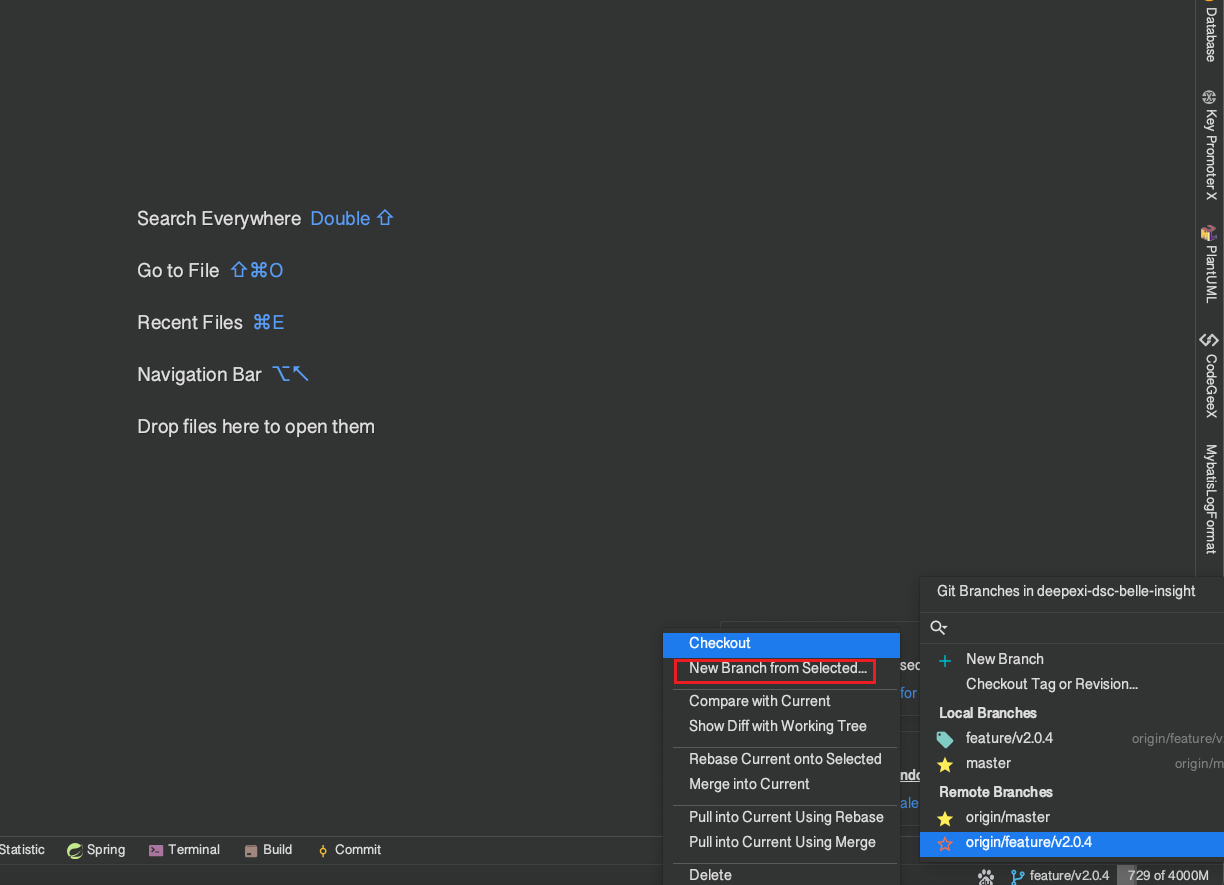
Task: Open the PlantUML side panel
Action: coord(1210,264)
